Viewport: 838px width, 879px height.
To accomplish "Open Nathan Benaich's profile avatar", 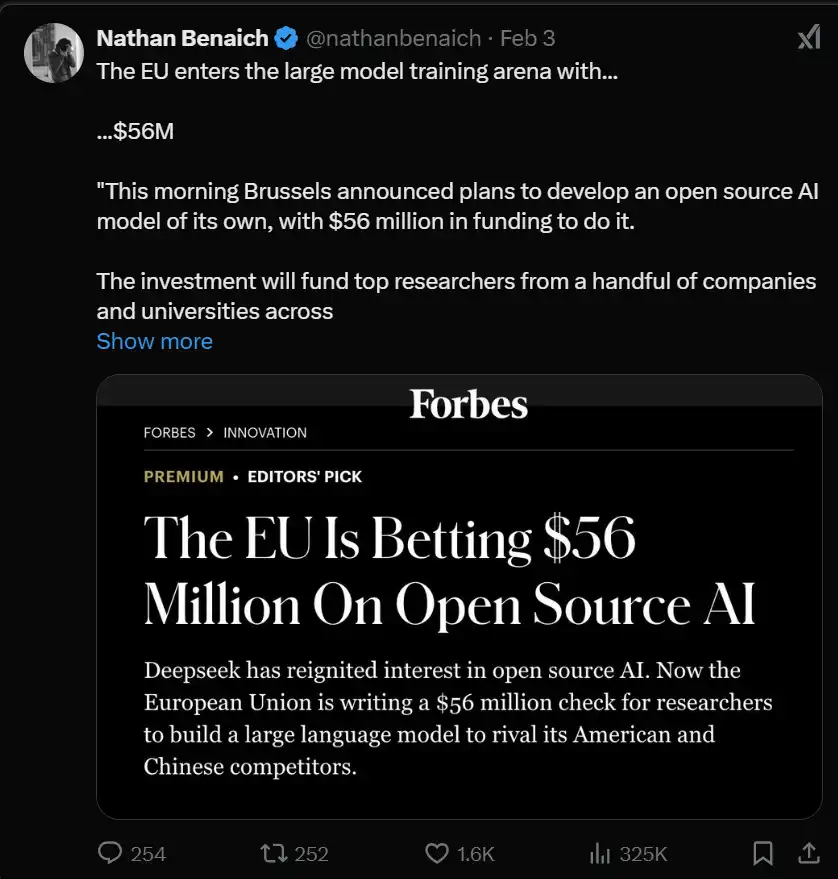I will point(53,53).
